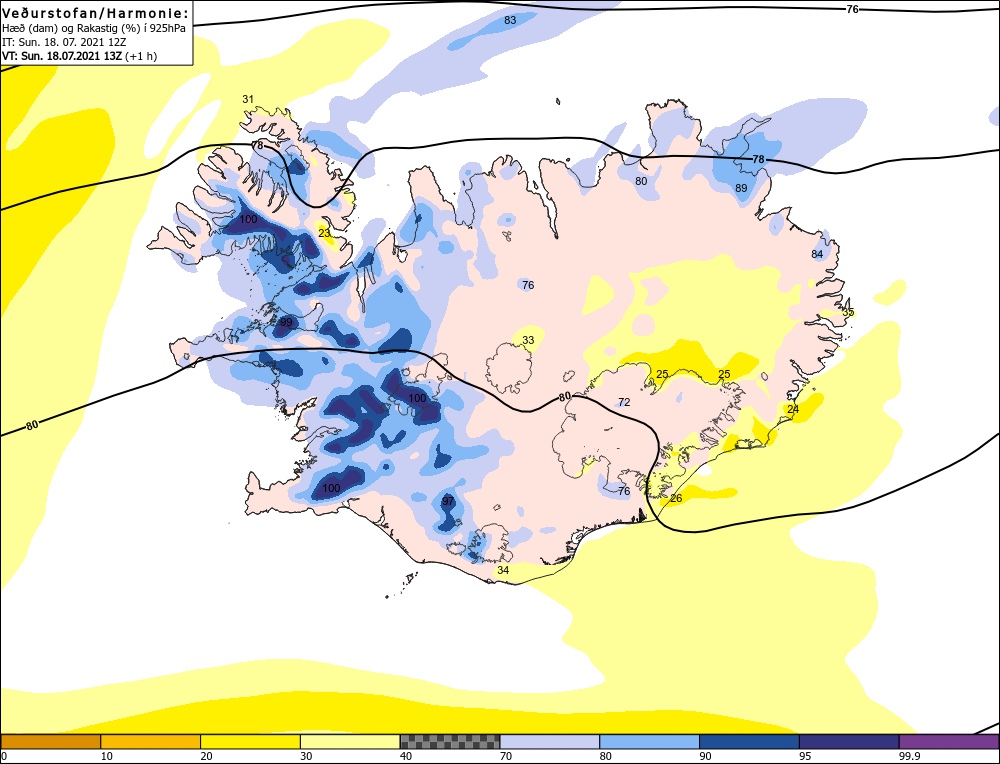Select the 80 contour label in central Iceland
Image resolution: width=1000 pixels, height=764 pixels.
[564, 397]
